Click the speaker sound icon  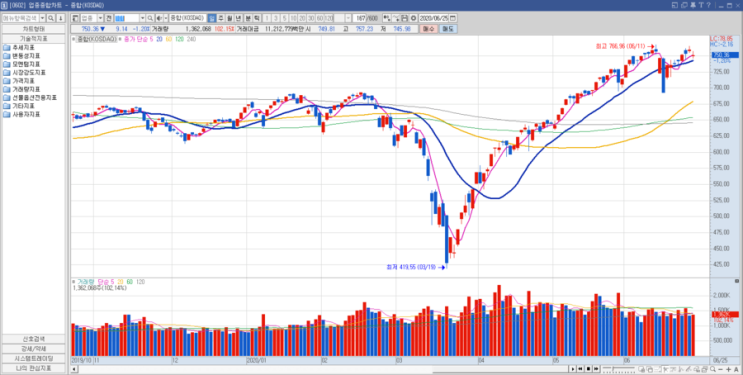coord(159,18)
